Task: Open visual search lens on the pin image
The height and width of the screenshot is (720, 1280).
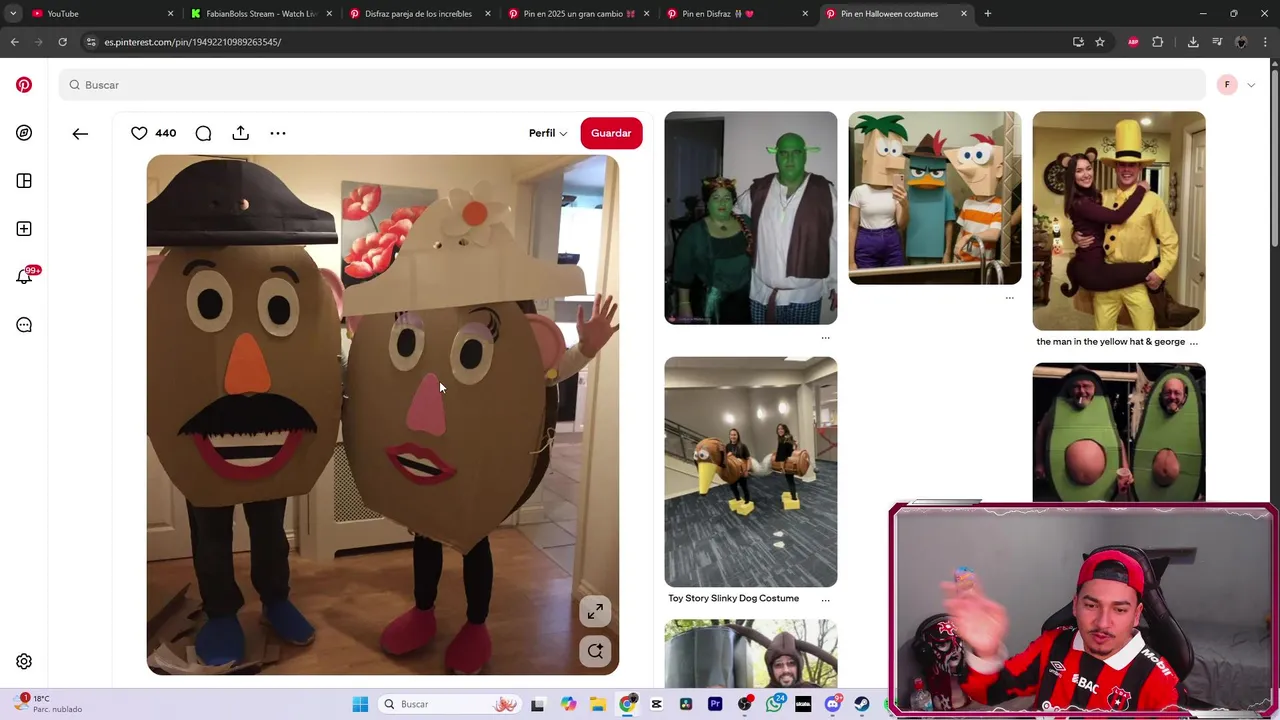Action: (595, 651)
